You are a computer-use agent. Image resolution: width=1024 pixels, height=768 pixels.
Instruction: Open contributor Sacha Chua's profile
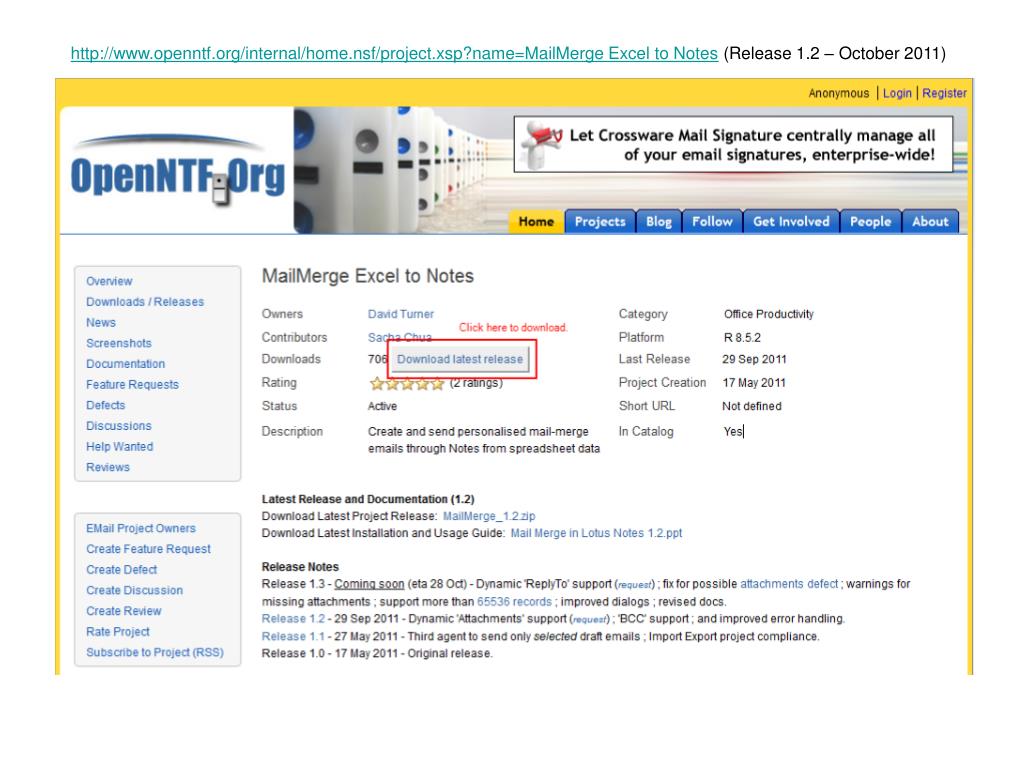click(400, 338)
